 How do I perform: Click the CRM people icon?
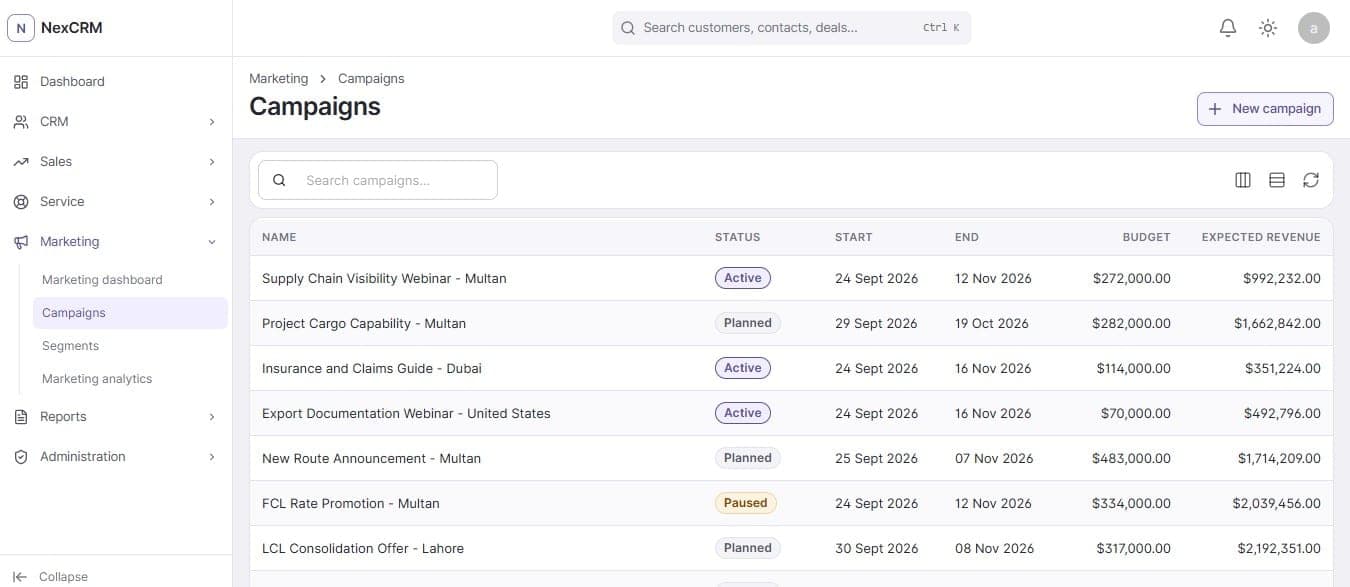click(x=21, y=122)
